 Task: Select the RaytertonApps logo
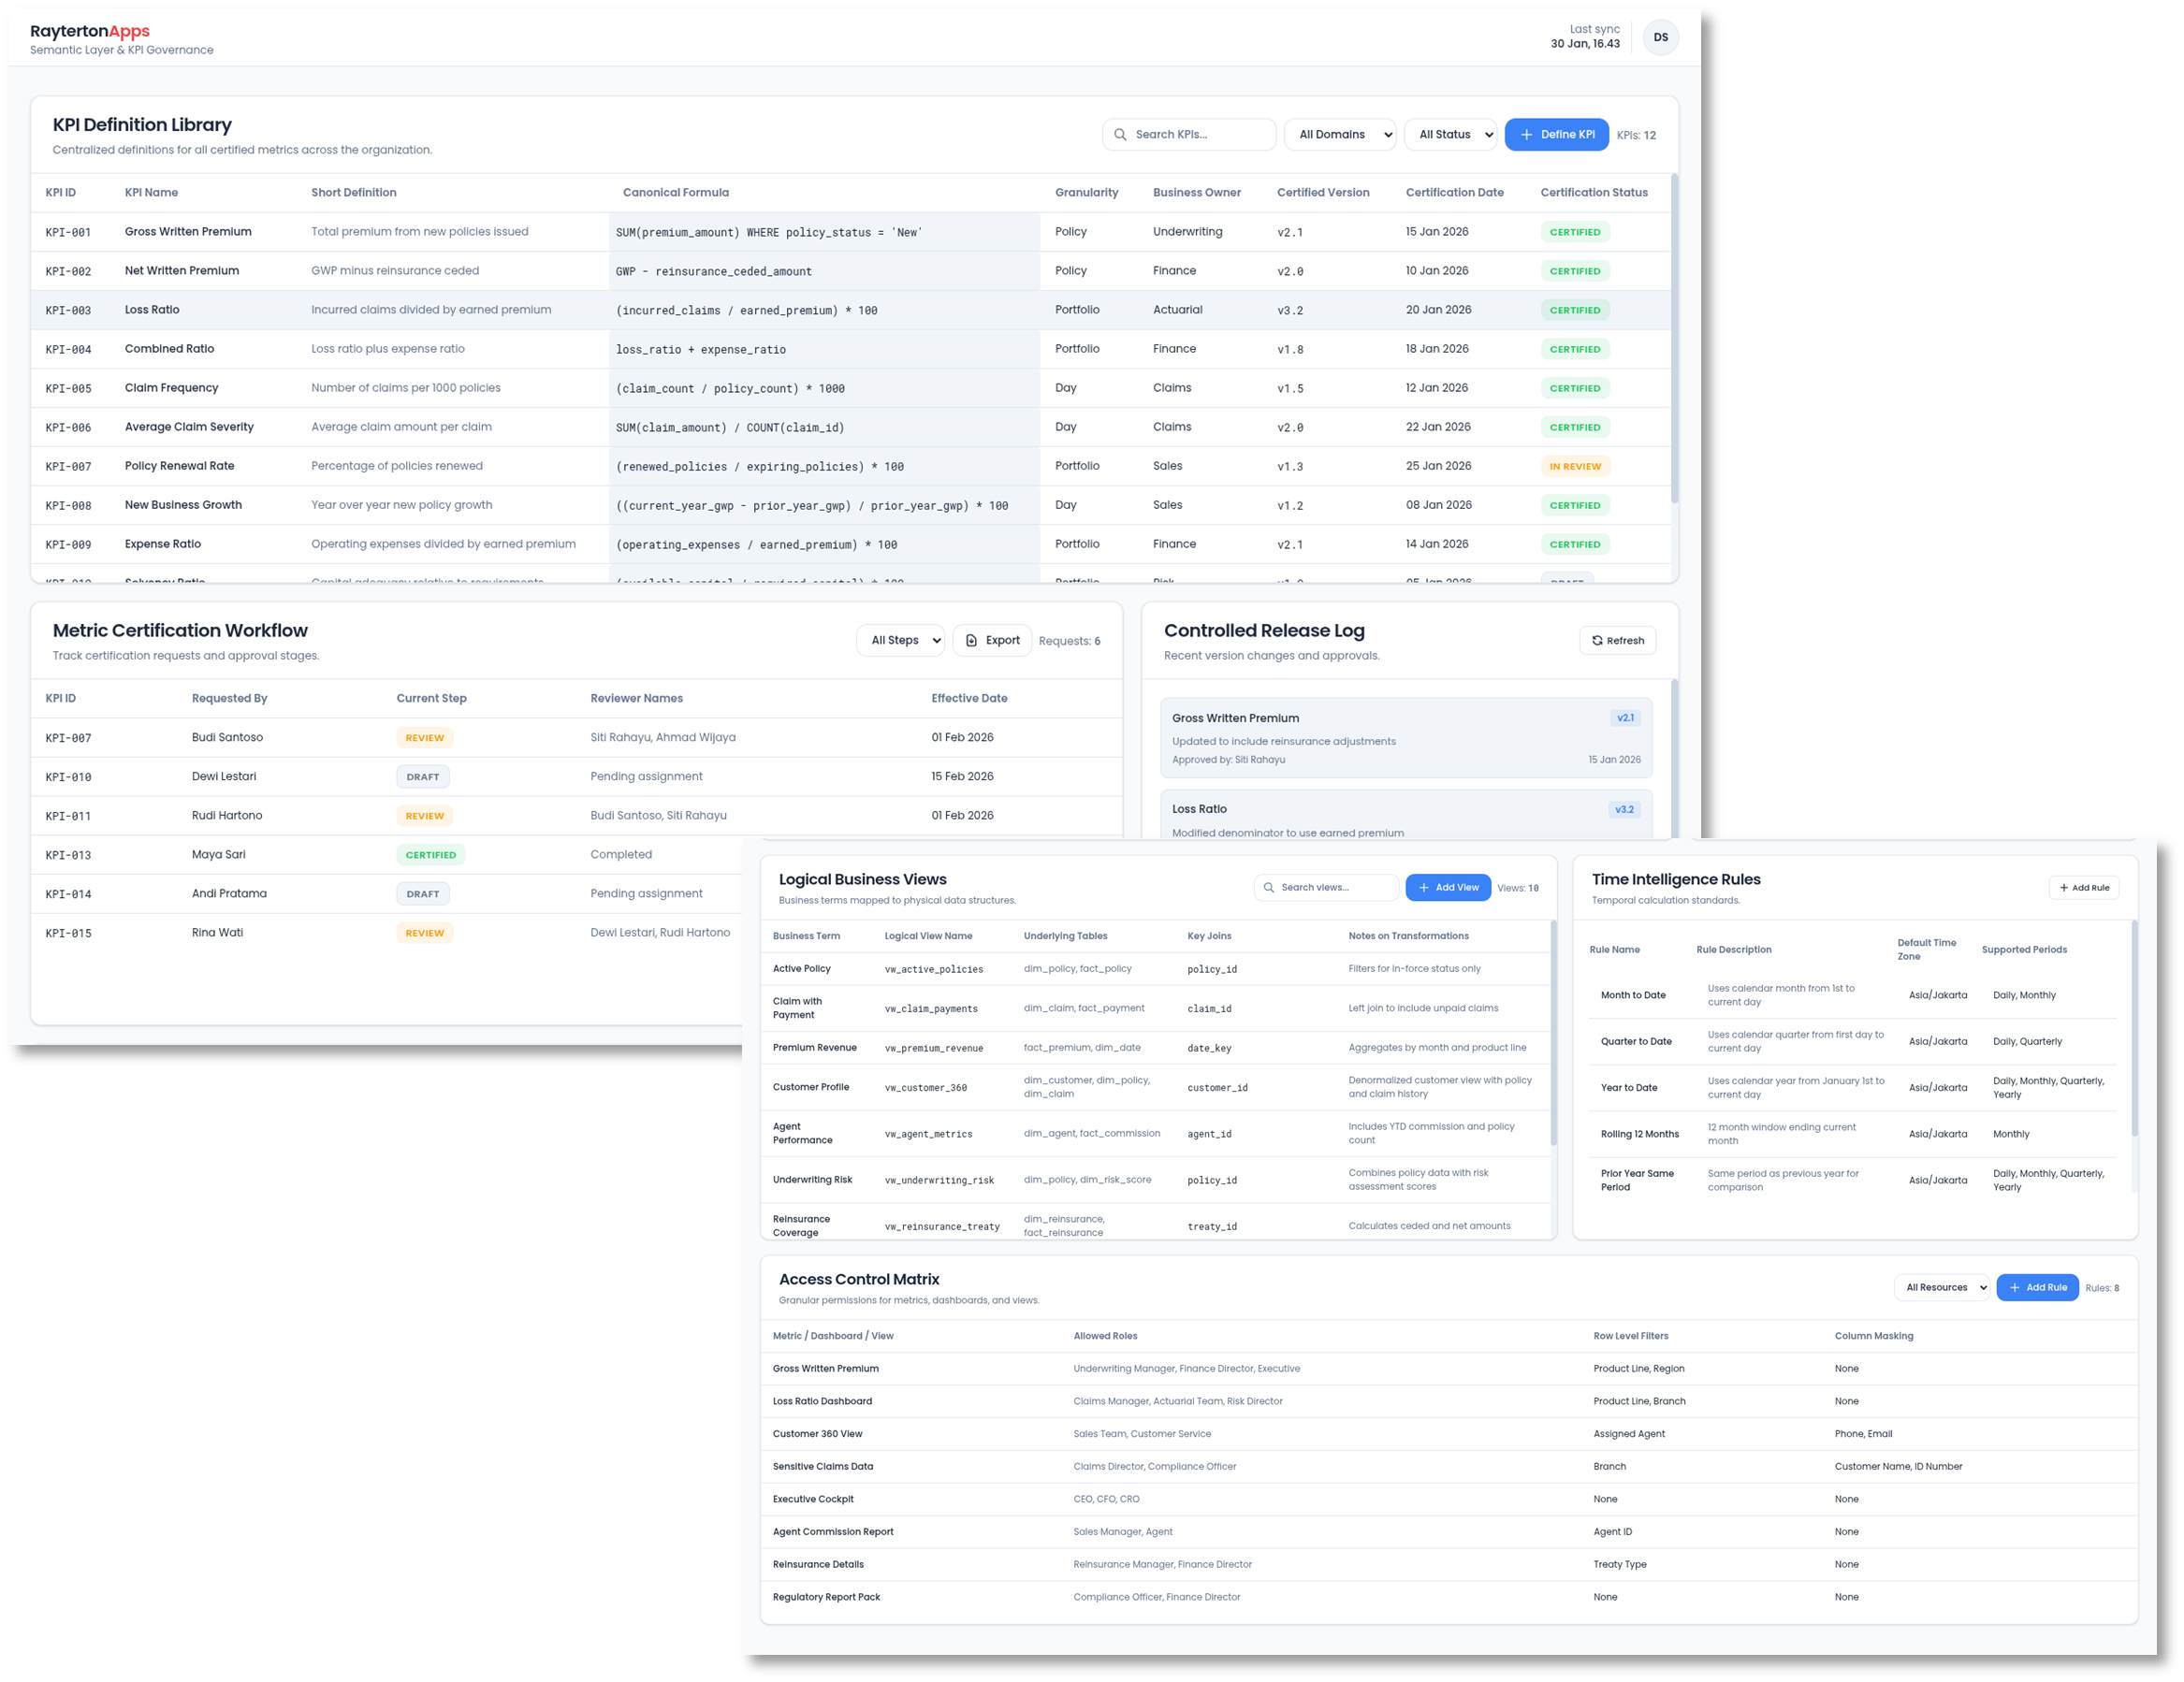coord(90,30)
